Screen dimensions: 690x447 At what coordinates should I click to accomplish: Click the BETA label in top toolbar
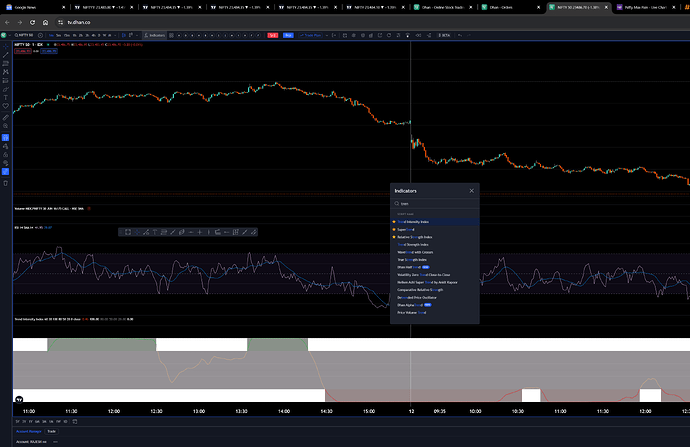pyautogui.click(x=445, y=35)
